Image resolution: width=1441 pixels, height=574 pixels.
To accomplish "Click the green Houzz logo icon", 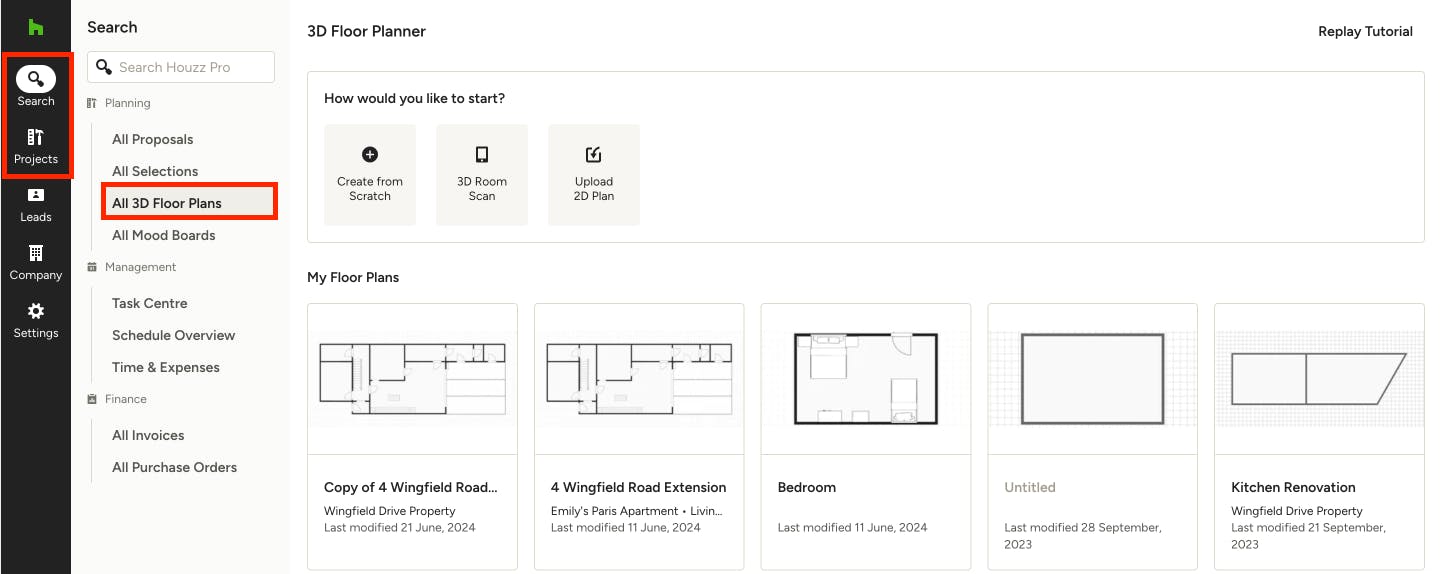I will [x=35, y=27].
